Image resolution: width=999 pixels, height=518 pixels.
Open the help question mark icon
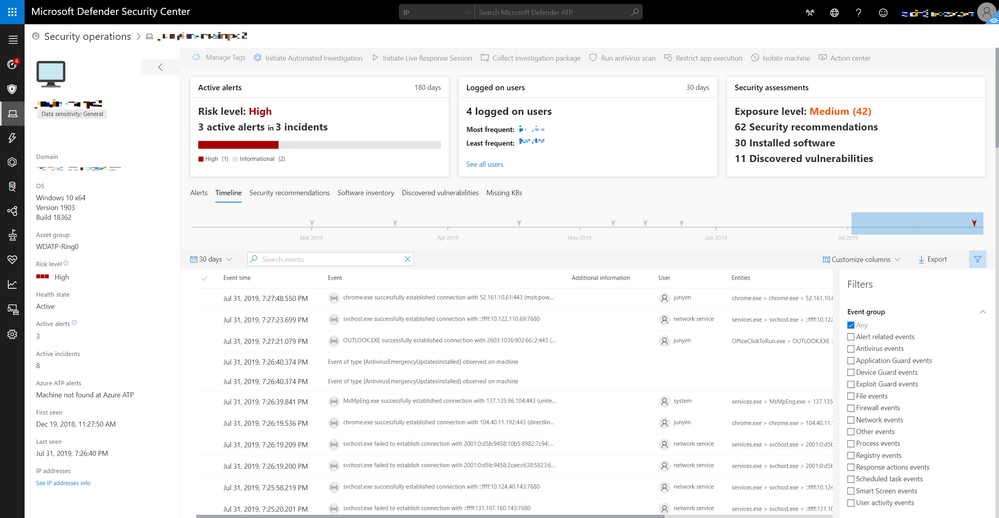point(858,12)
